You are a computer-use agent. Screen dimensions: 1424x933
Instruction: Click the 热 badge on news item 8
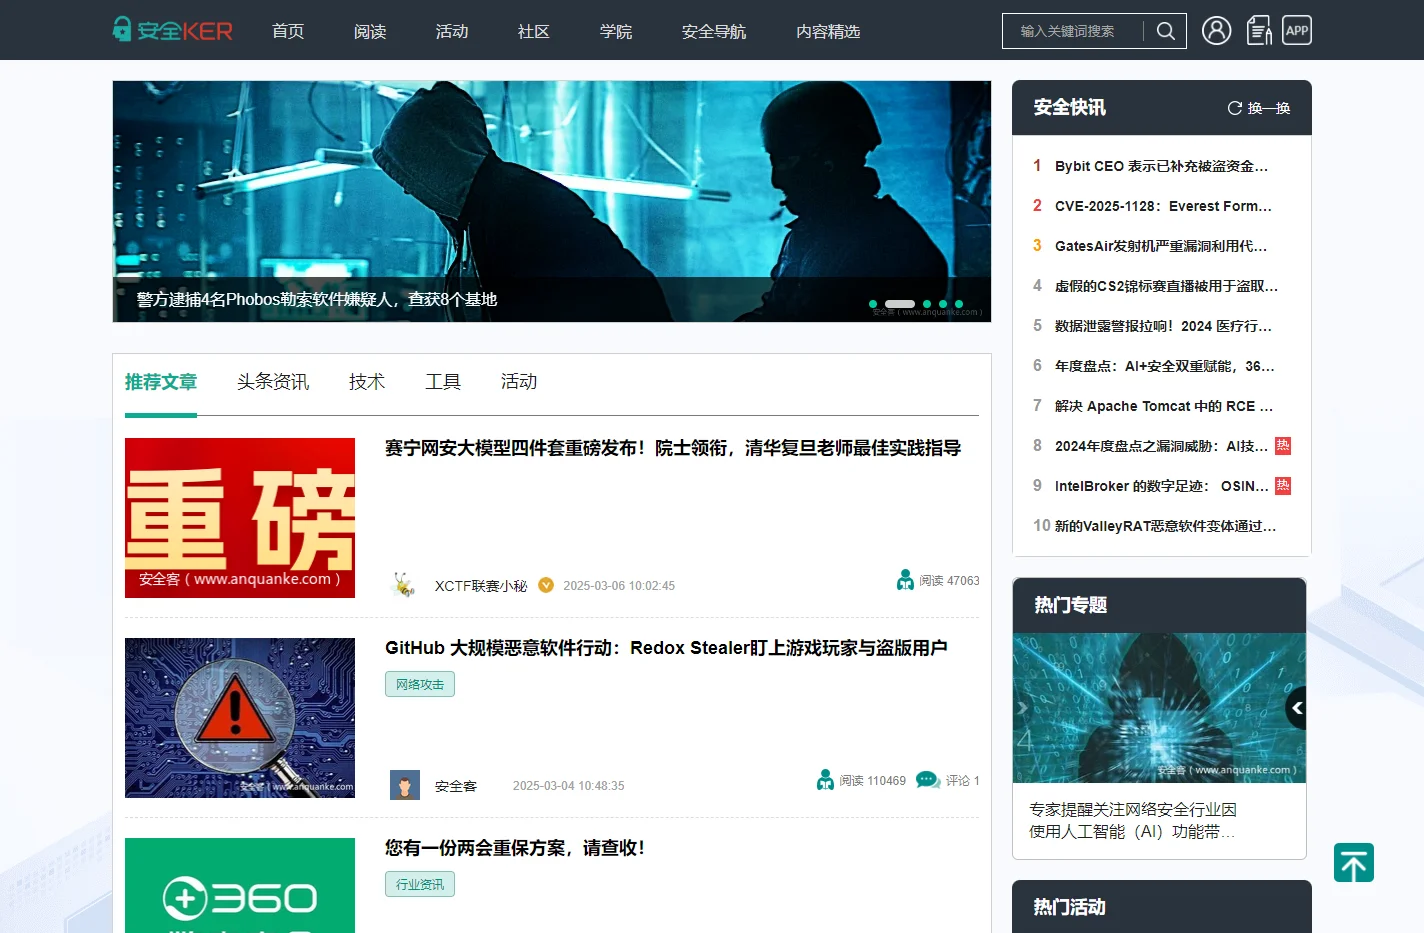1283,446
